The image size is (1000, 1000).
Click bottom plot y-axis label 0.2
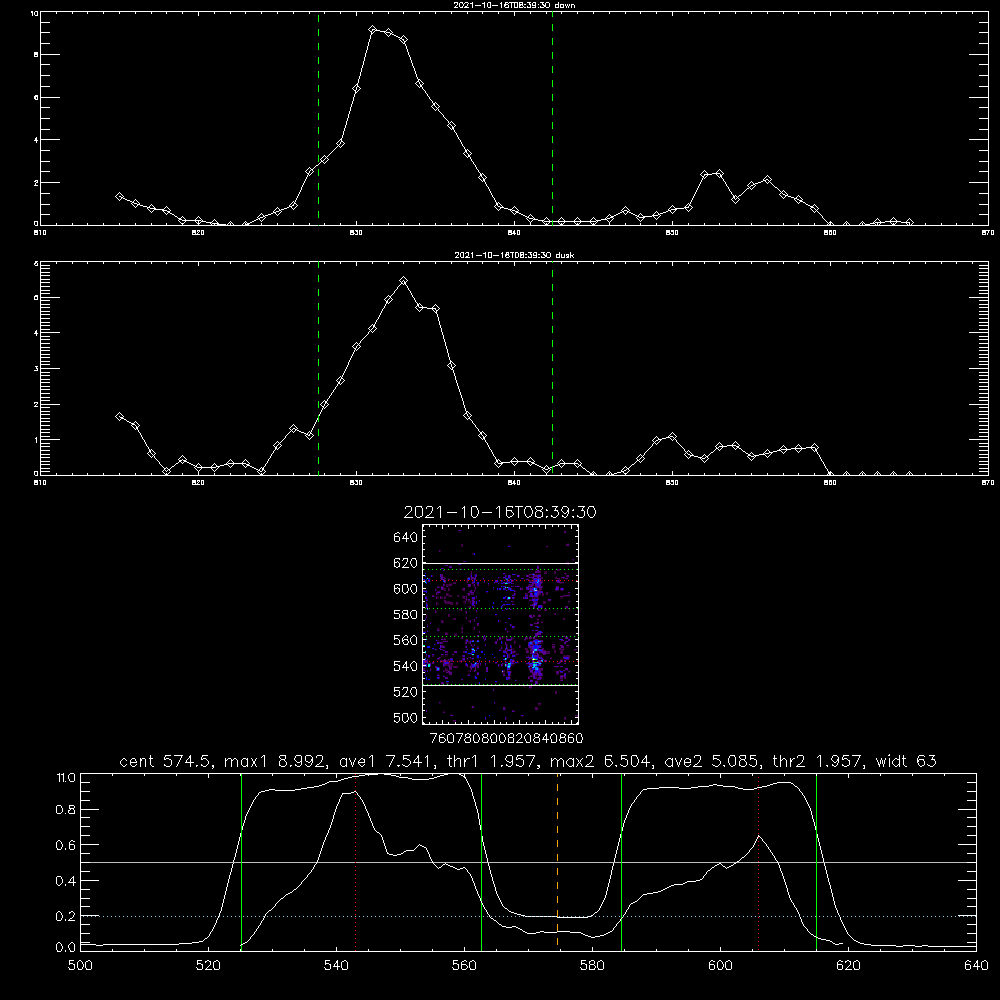point(66,916)
